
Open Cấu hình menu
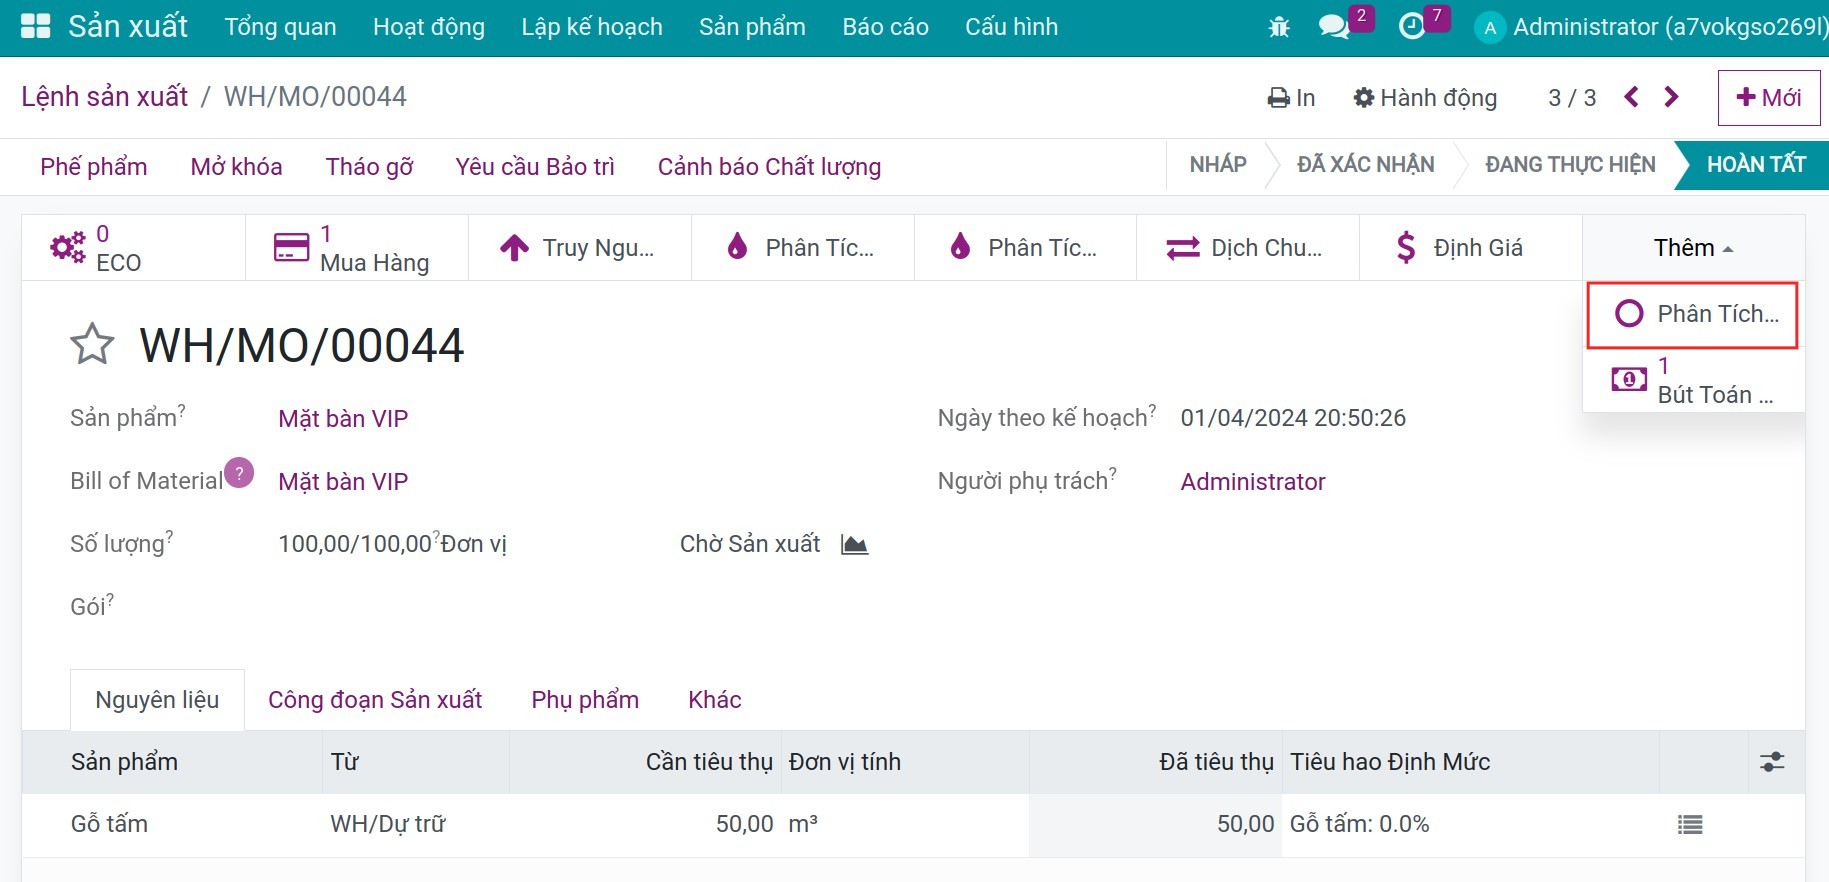coord(1012,27)
